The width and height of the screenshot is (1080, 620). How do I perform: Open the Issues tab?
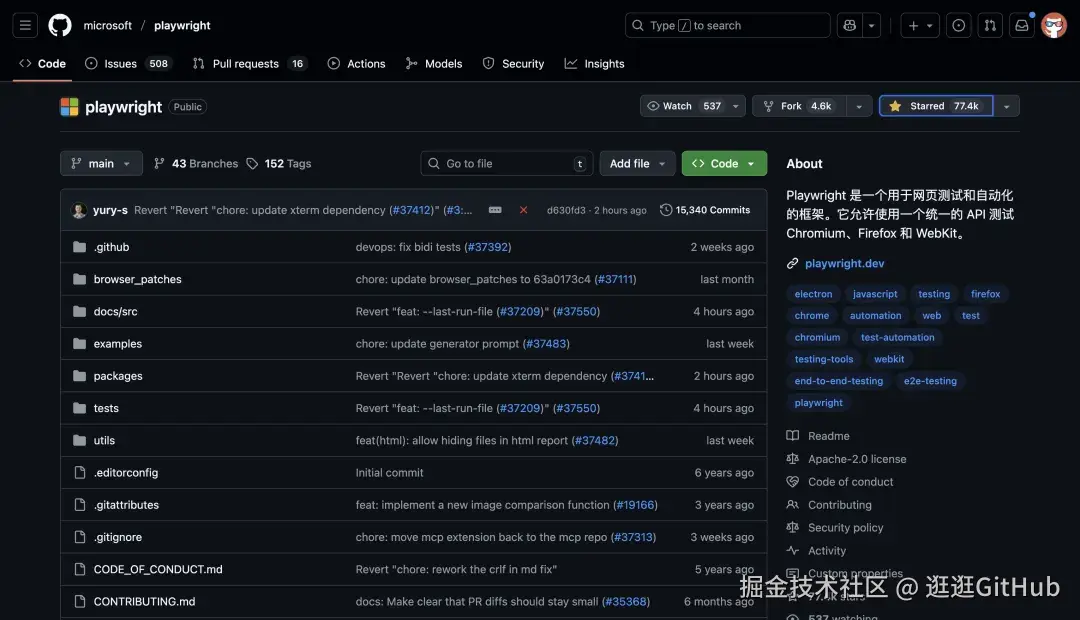[128, 63]
